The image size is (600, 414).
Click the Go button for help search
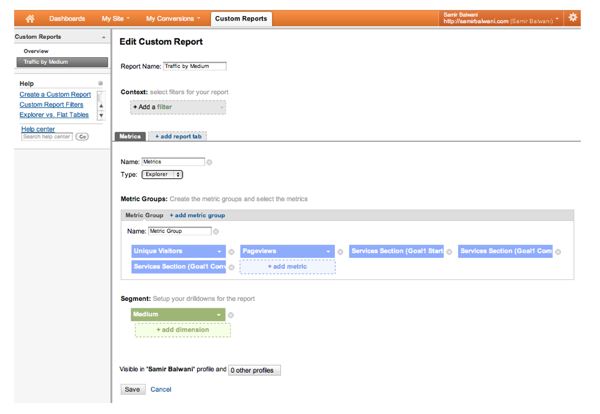point(82,137)
